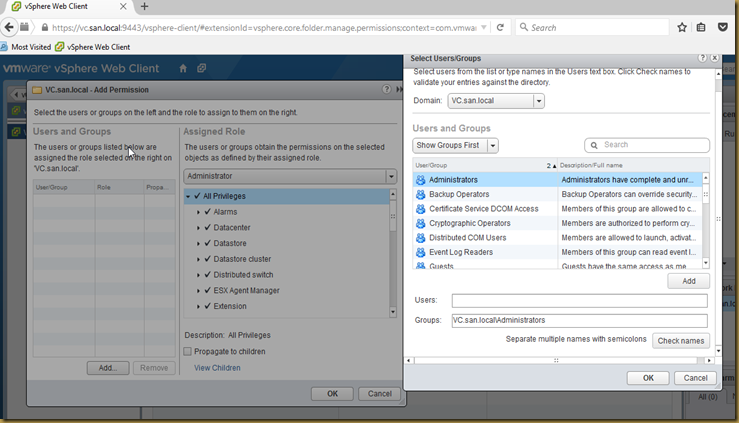Viewport: 739px width, 423px height.
Task: Open the Administrator role dropdown
Action: pyautogui.click(x=290, y=176)
